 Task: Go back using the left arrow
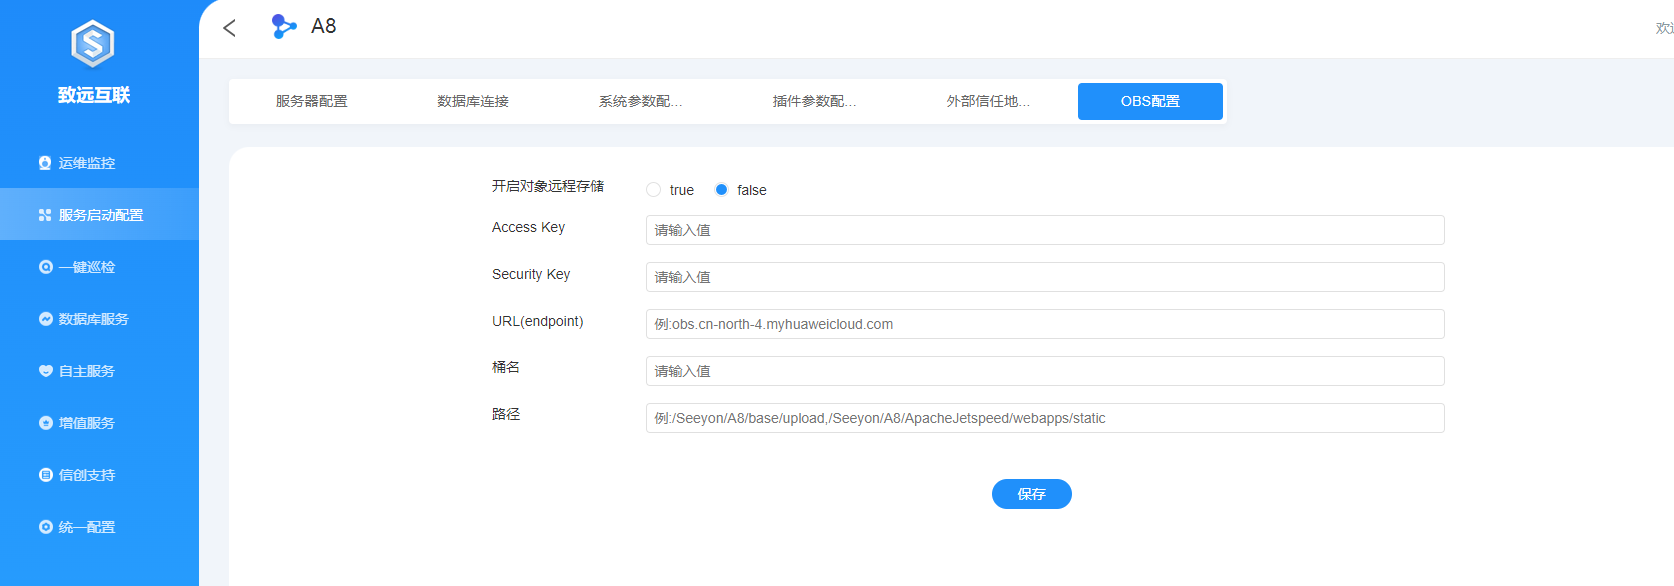coord(229,28)
